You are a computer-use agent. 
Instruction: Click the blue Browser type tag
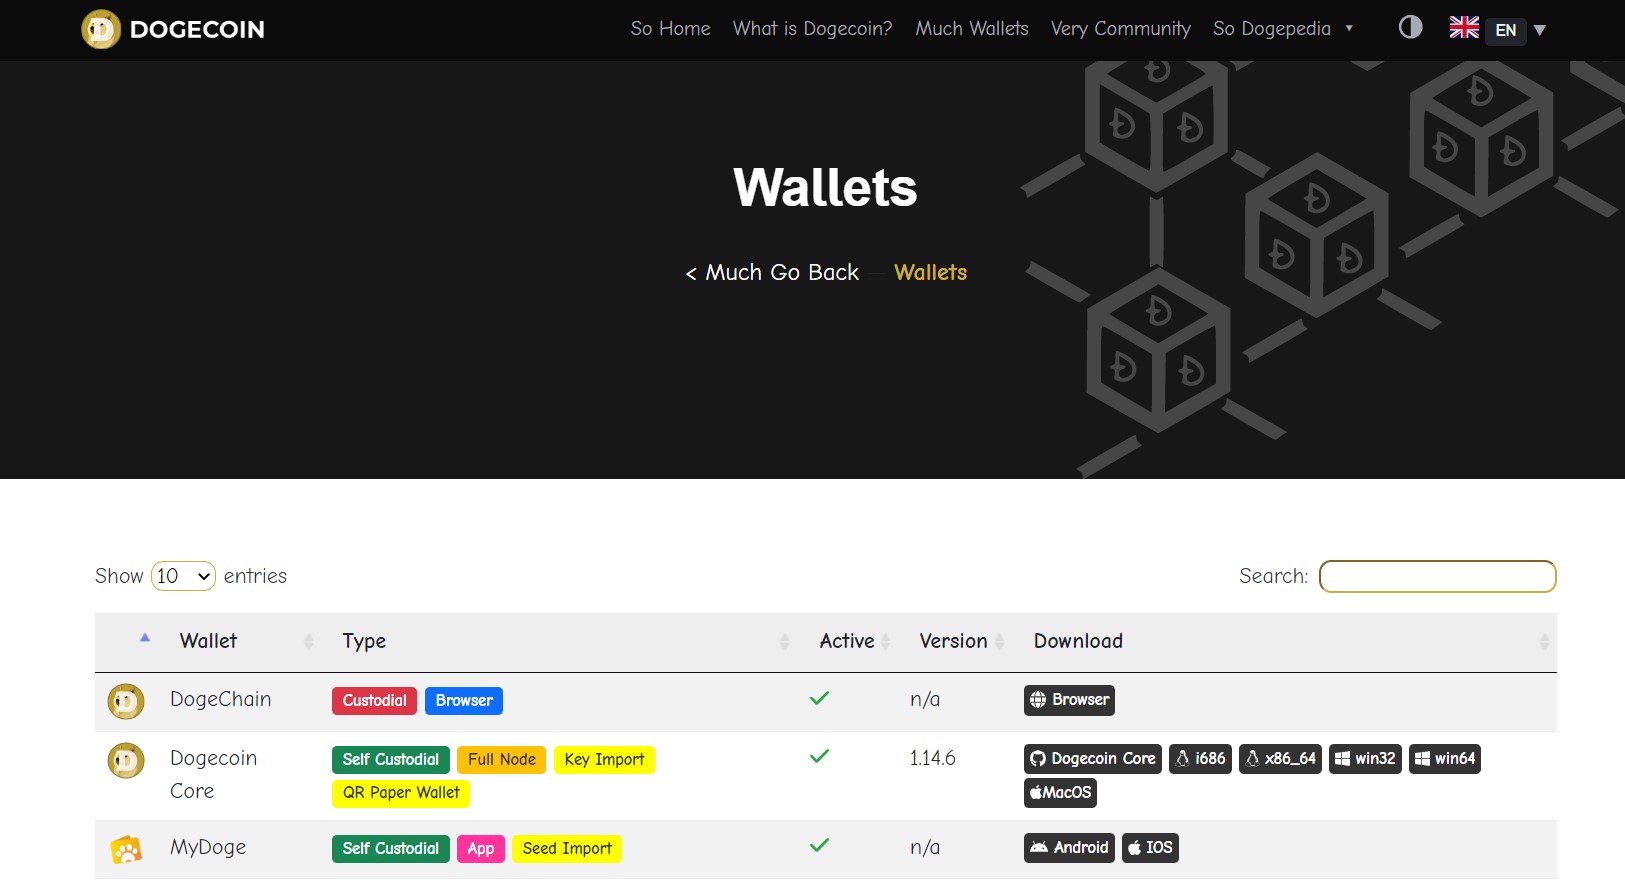(464, 700)
